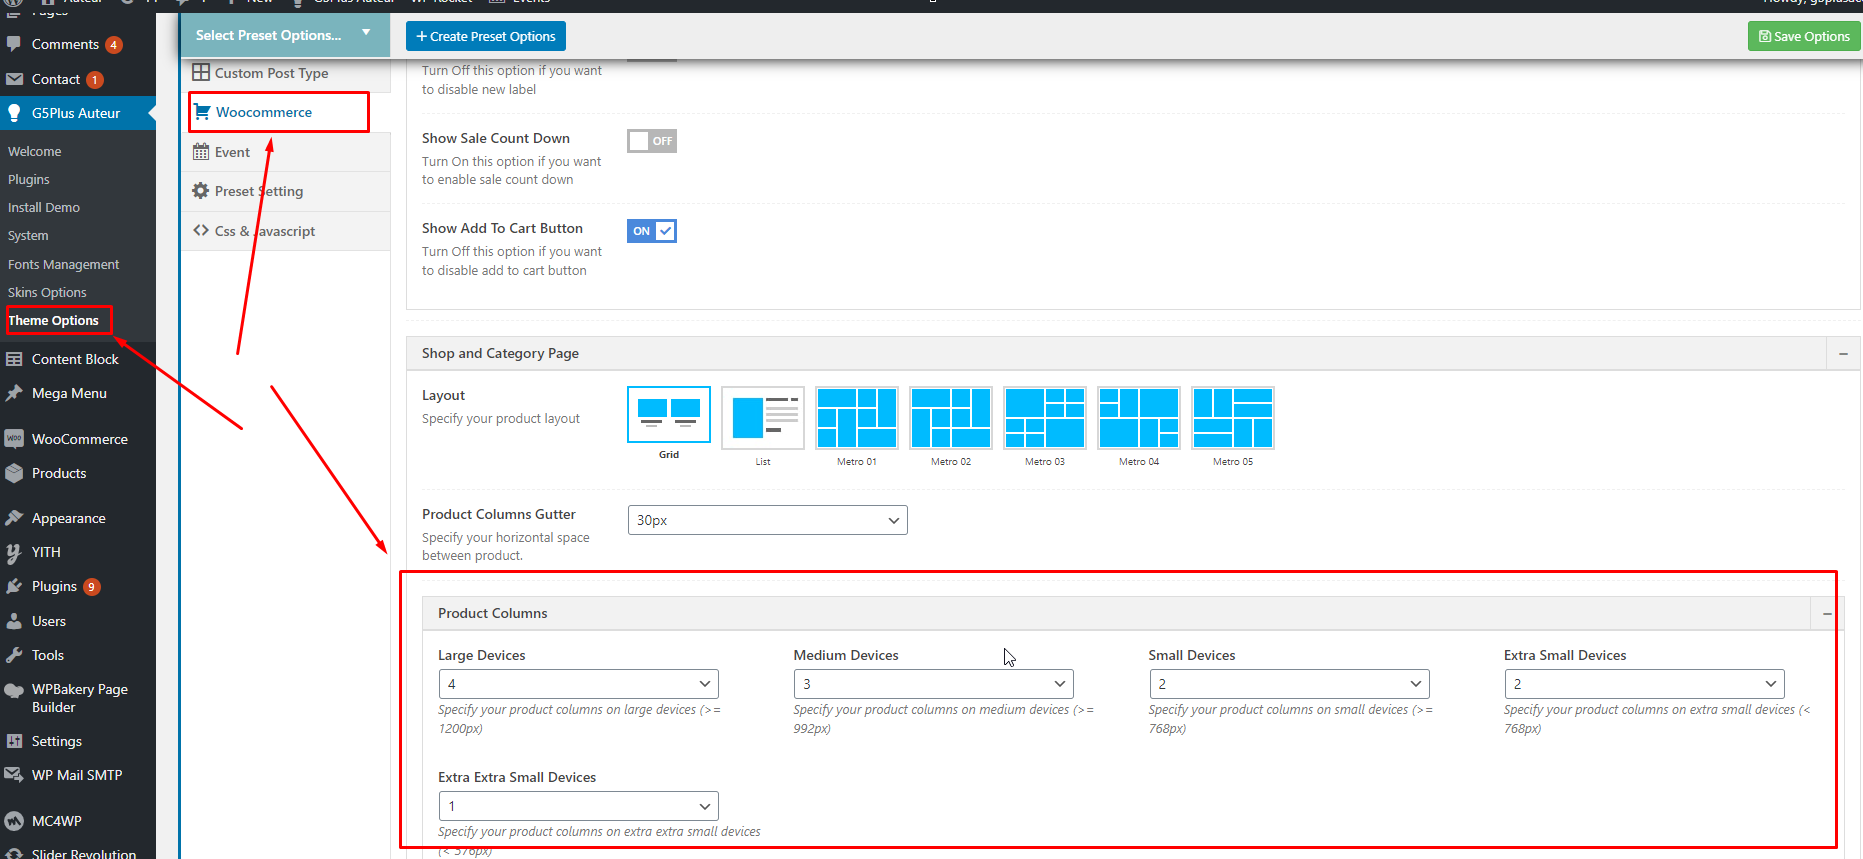Screen dimensions: 1863x859
Task: Open WPBakery Page Builder via its icon
Action: click(x=14, y=690)
